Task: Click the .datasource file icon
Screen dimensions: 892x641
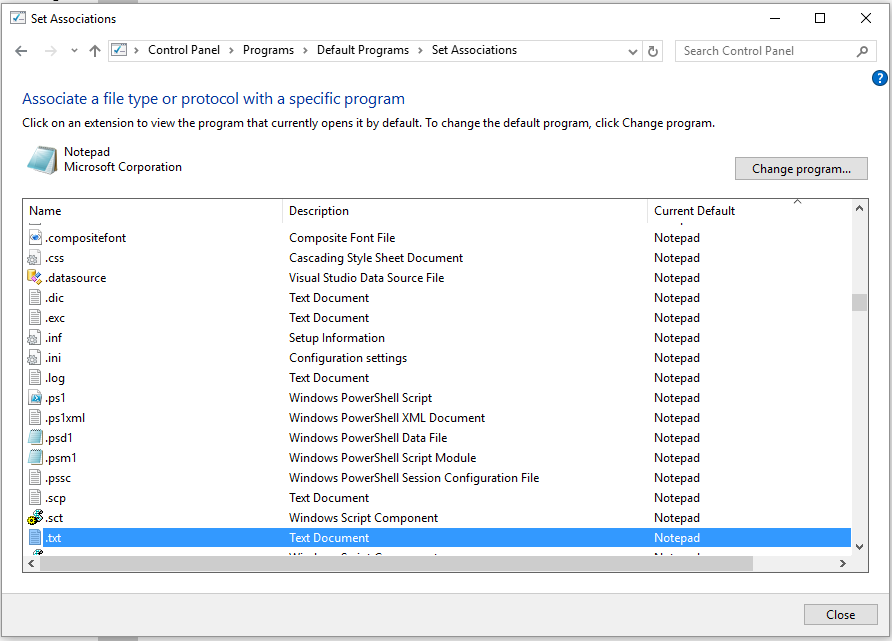Action: 36,278
